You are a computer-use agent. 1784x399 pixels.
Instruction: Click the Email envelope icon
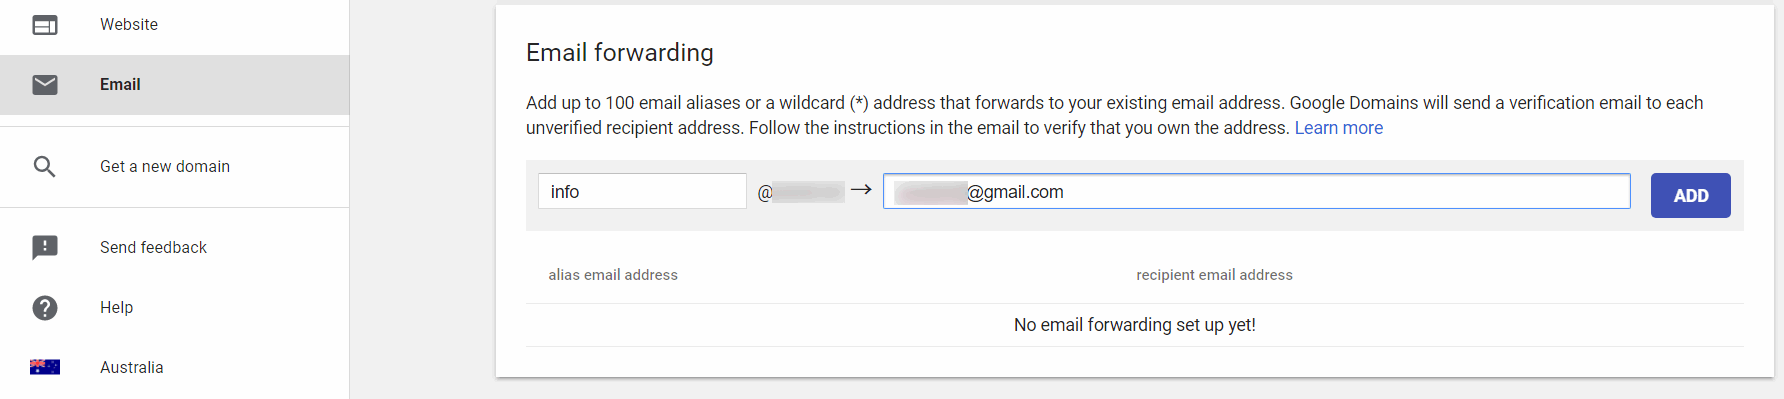[x=45, y=85]
